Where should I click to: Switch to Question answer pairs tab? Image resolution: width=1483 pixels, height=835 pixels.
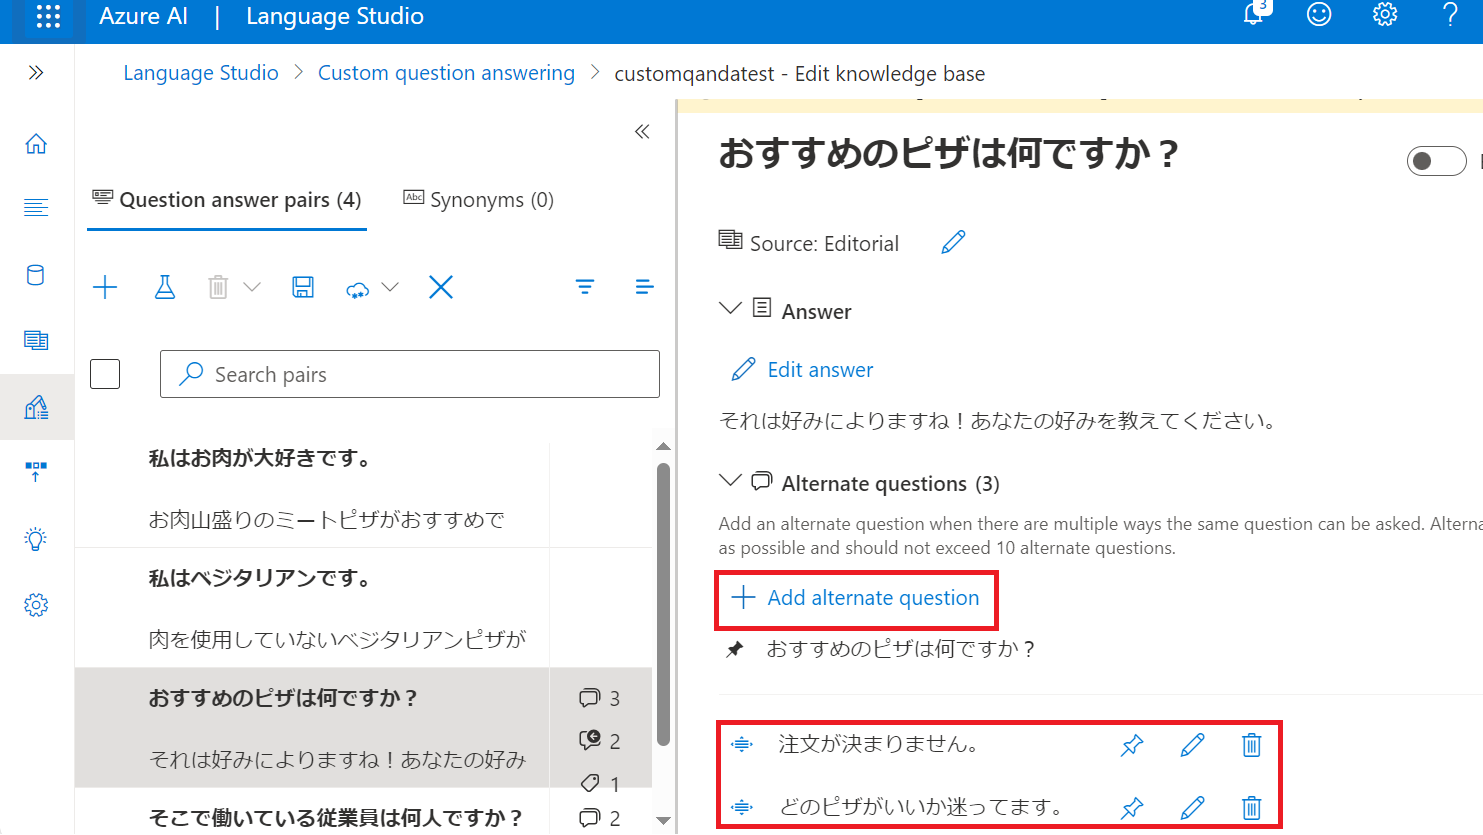click(x=227, y=200)
